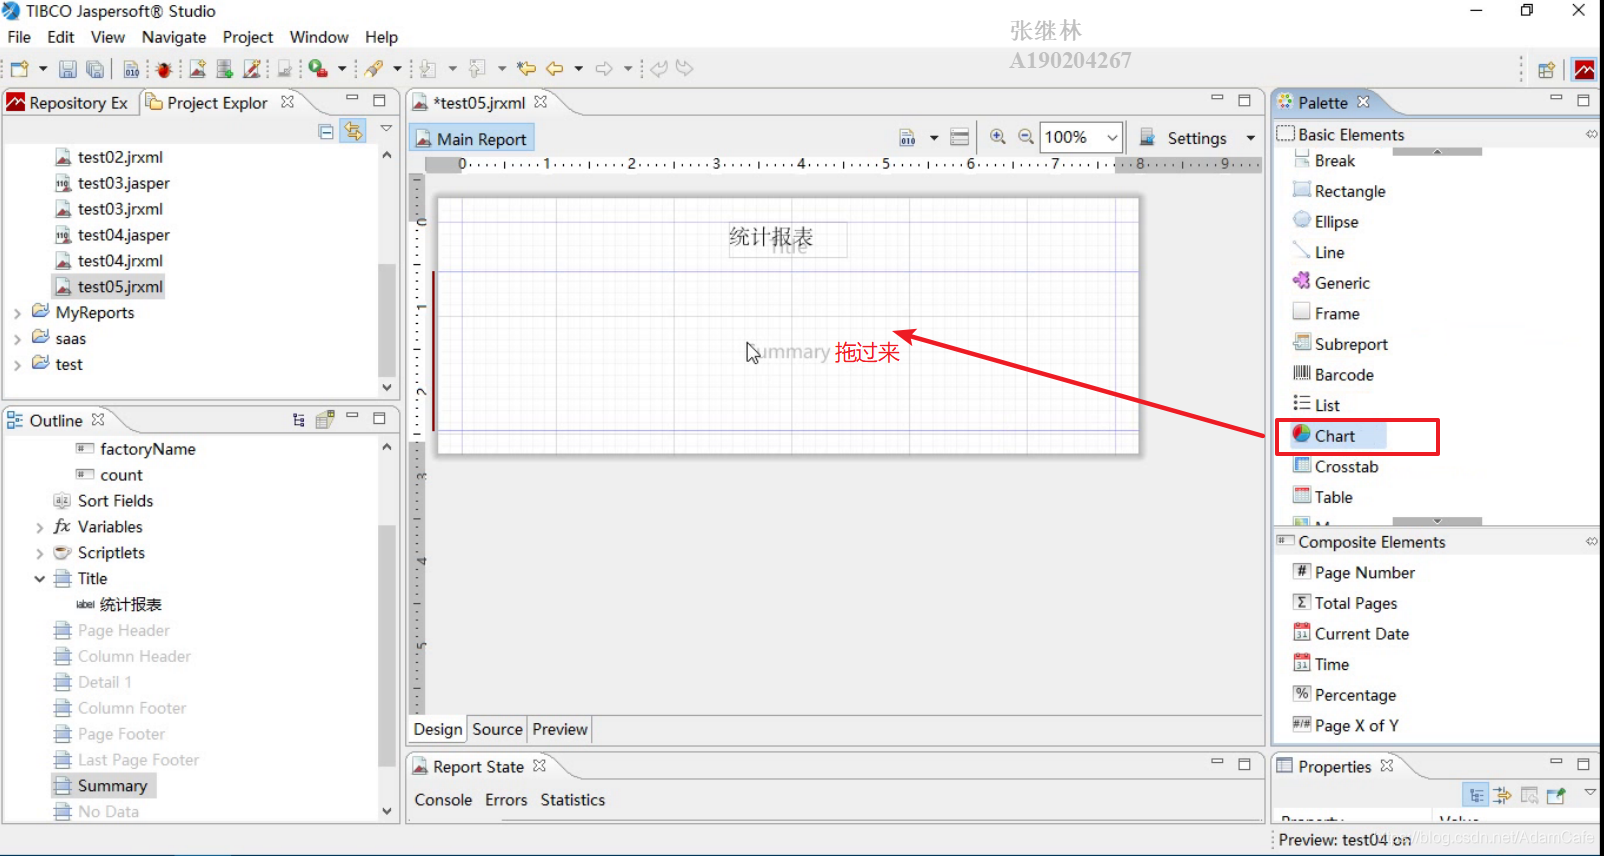
Task: Click the Zoom In magnifier icon
Action: (998, 137)
